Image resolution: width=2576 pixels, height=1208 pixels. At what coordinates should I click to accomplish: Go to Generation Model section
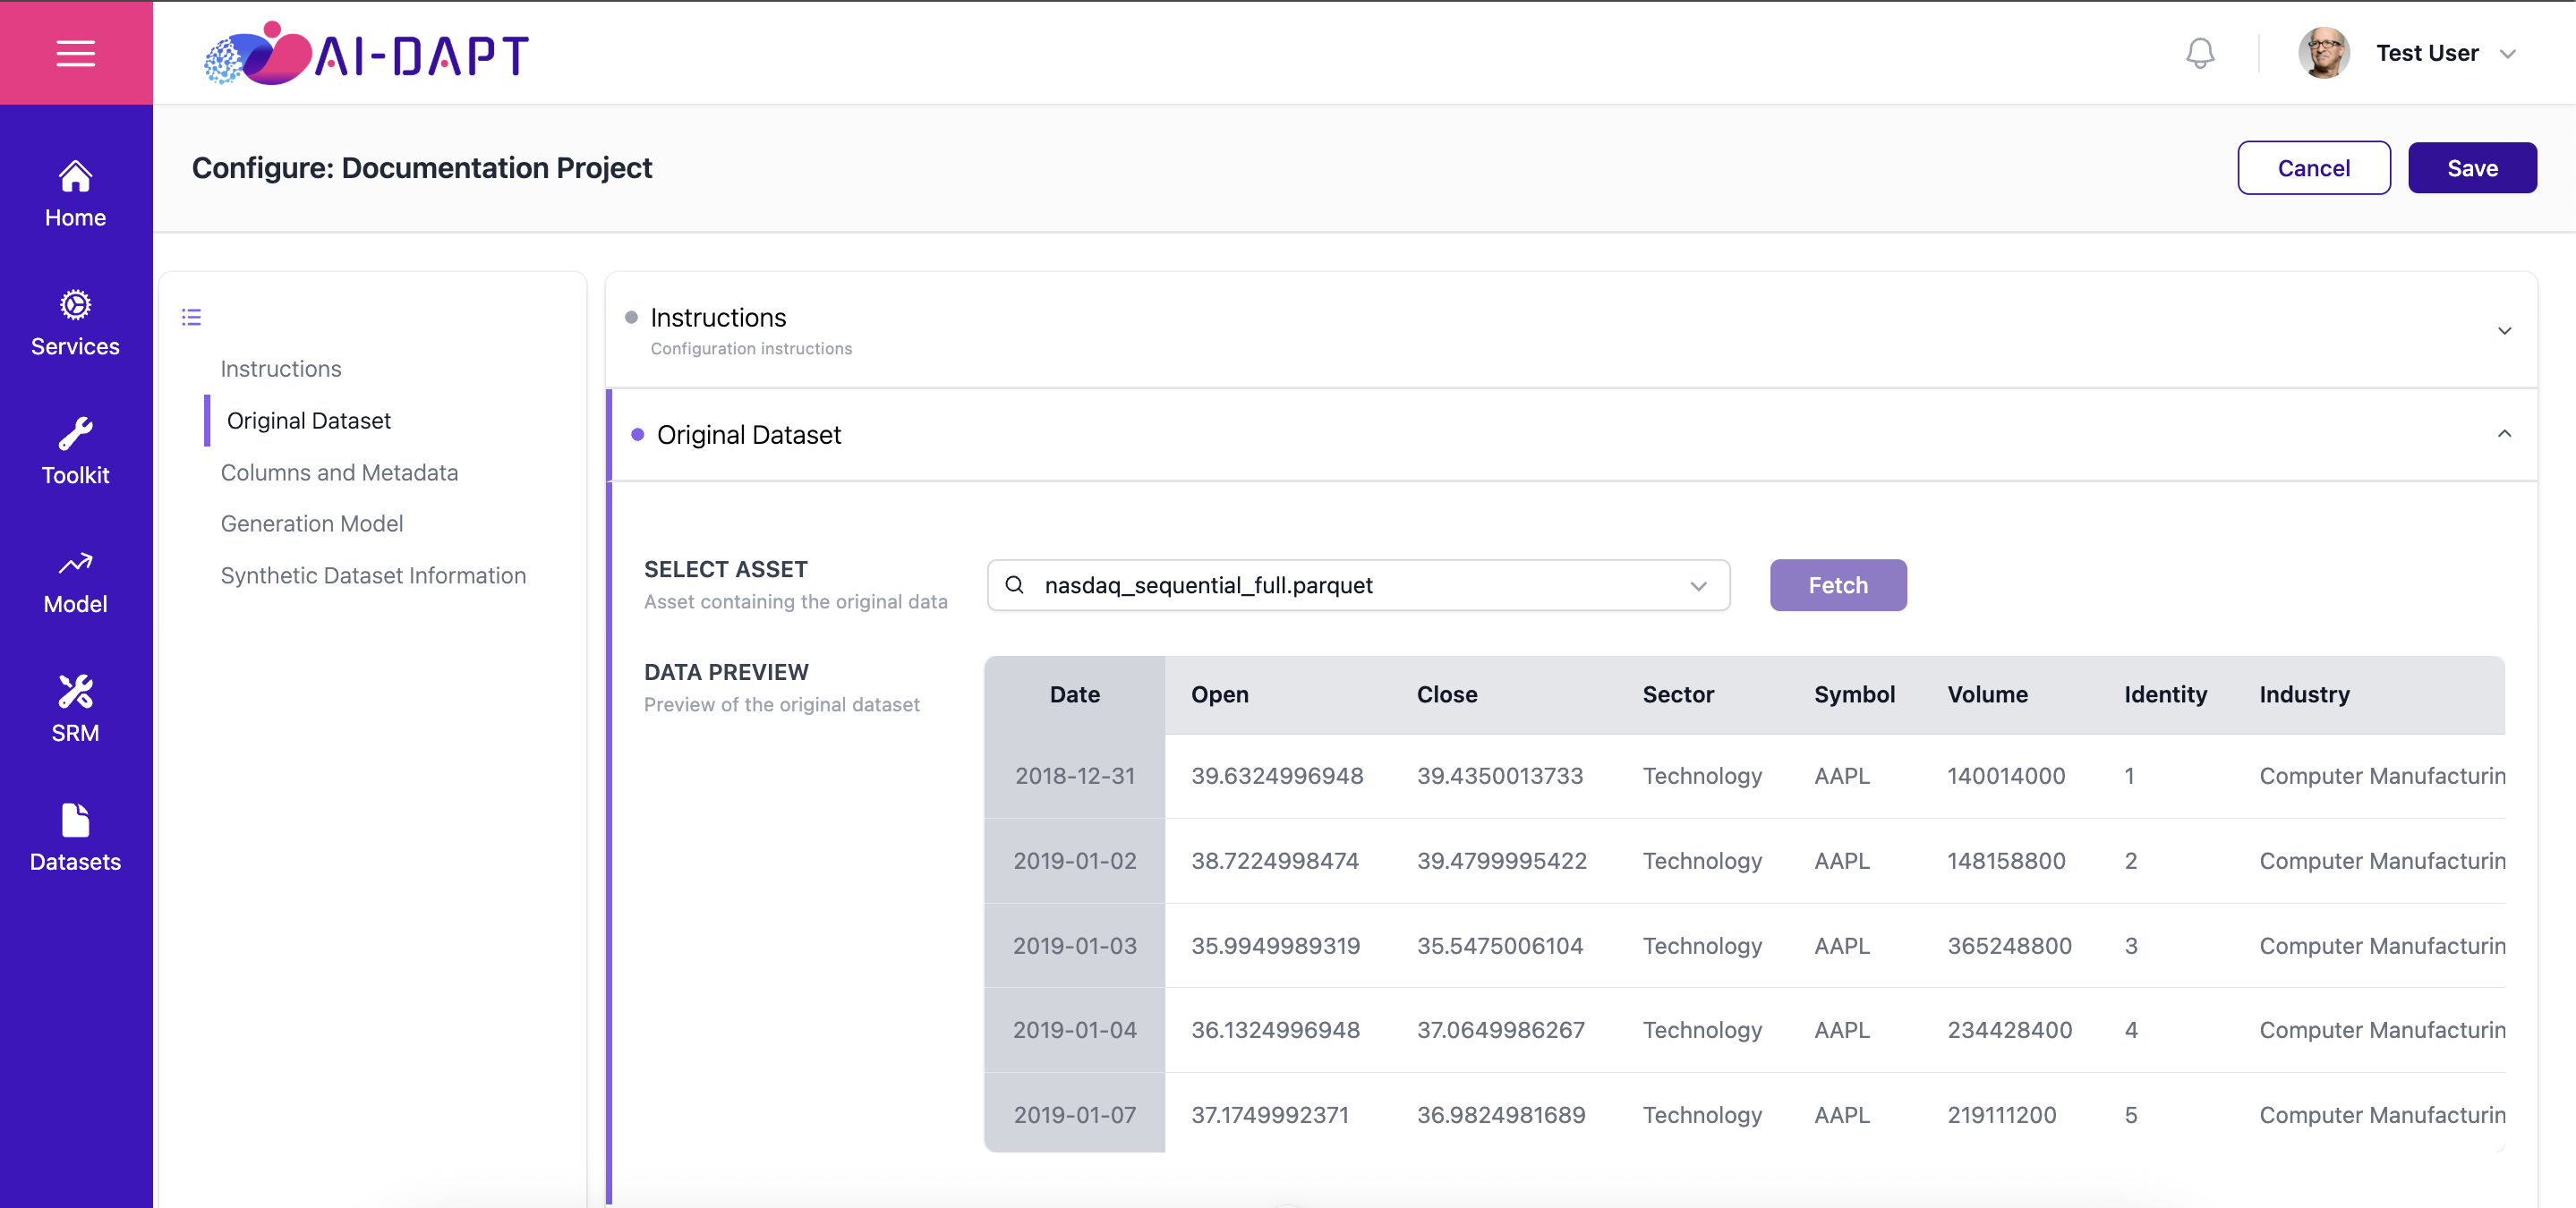point(311,523)
